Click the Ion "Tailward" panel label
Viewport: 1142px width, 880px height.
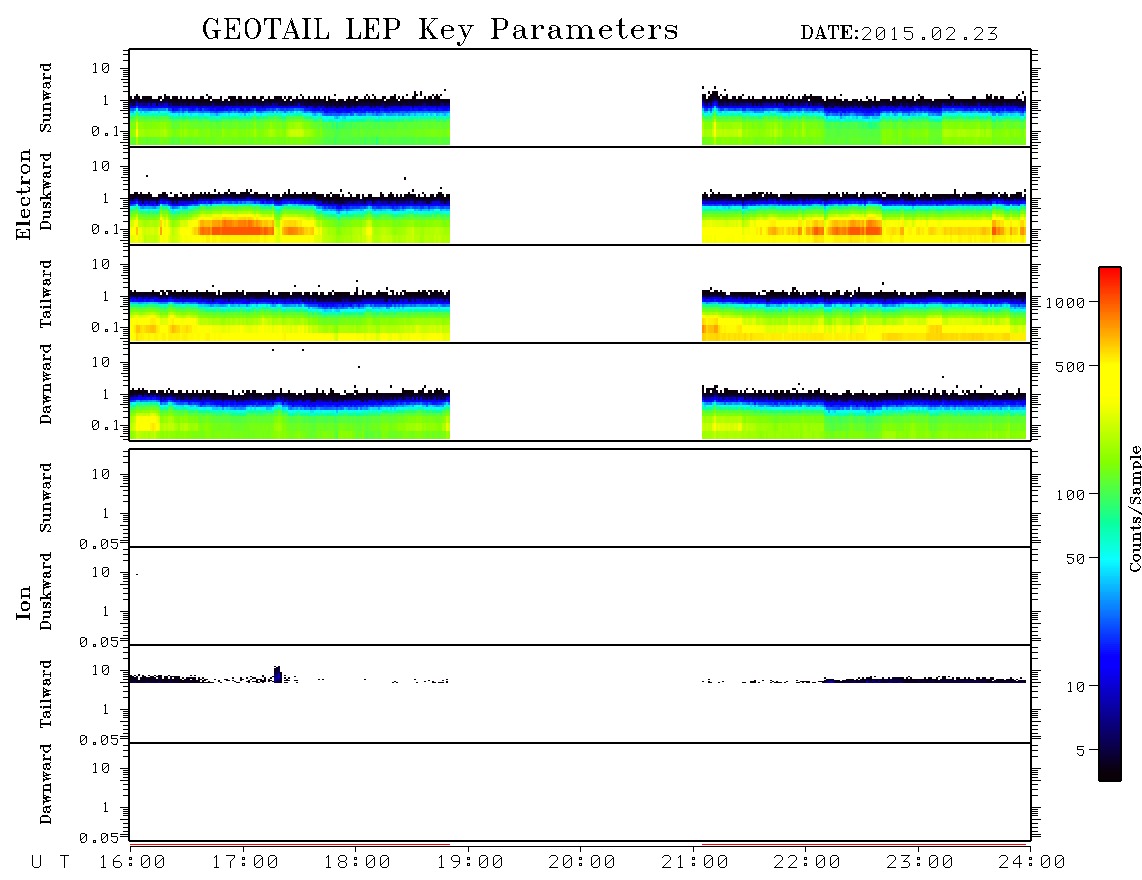point(46,694)
